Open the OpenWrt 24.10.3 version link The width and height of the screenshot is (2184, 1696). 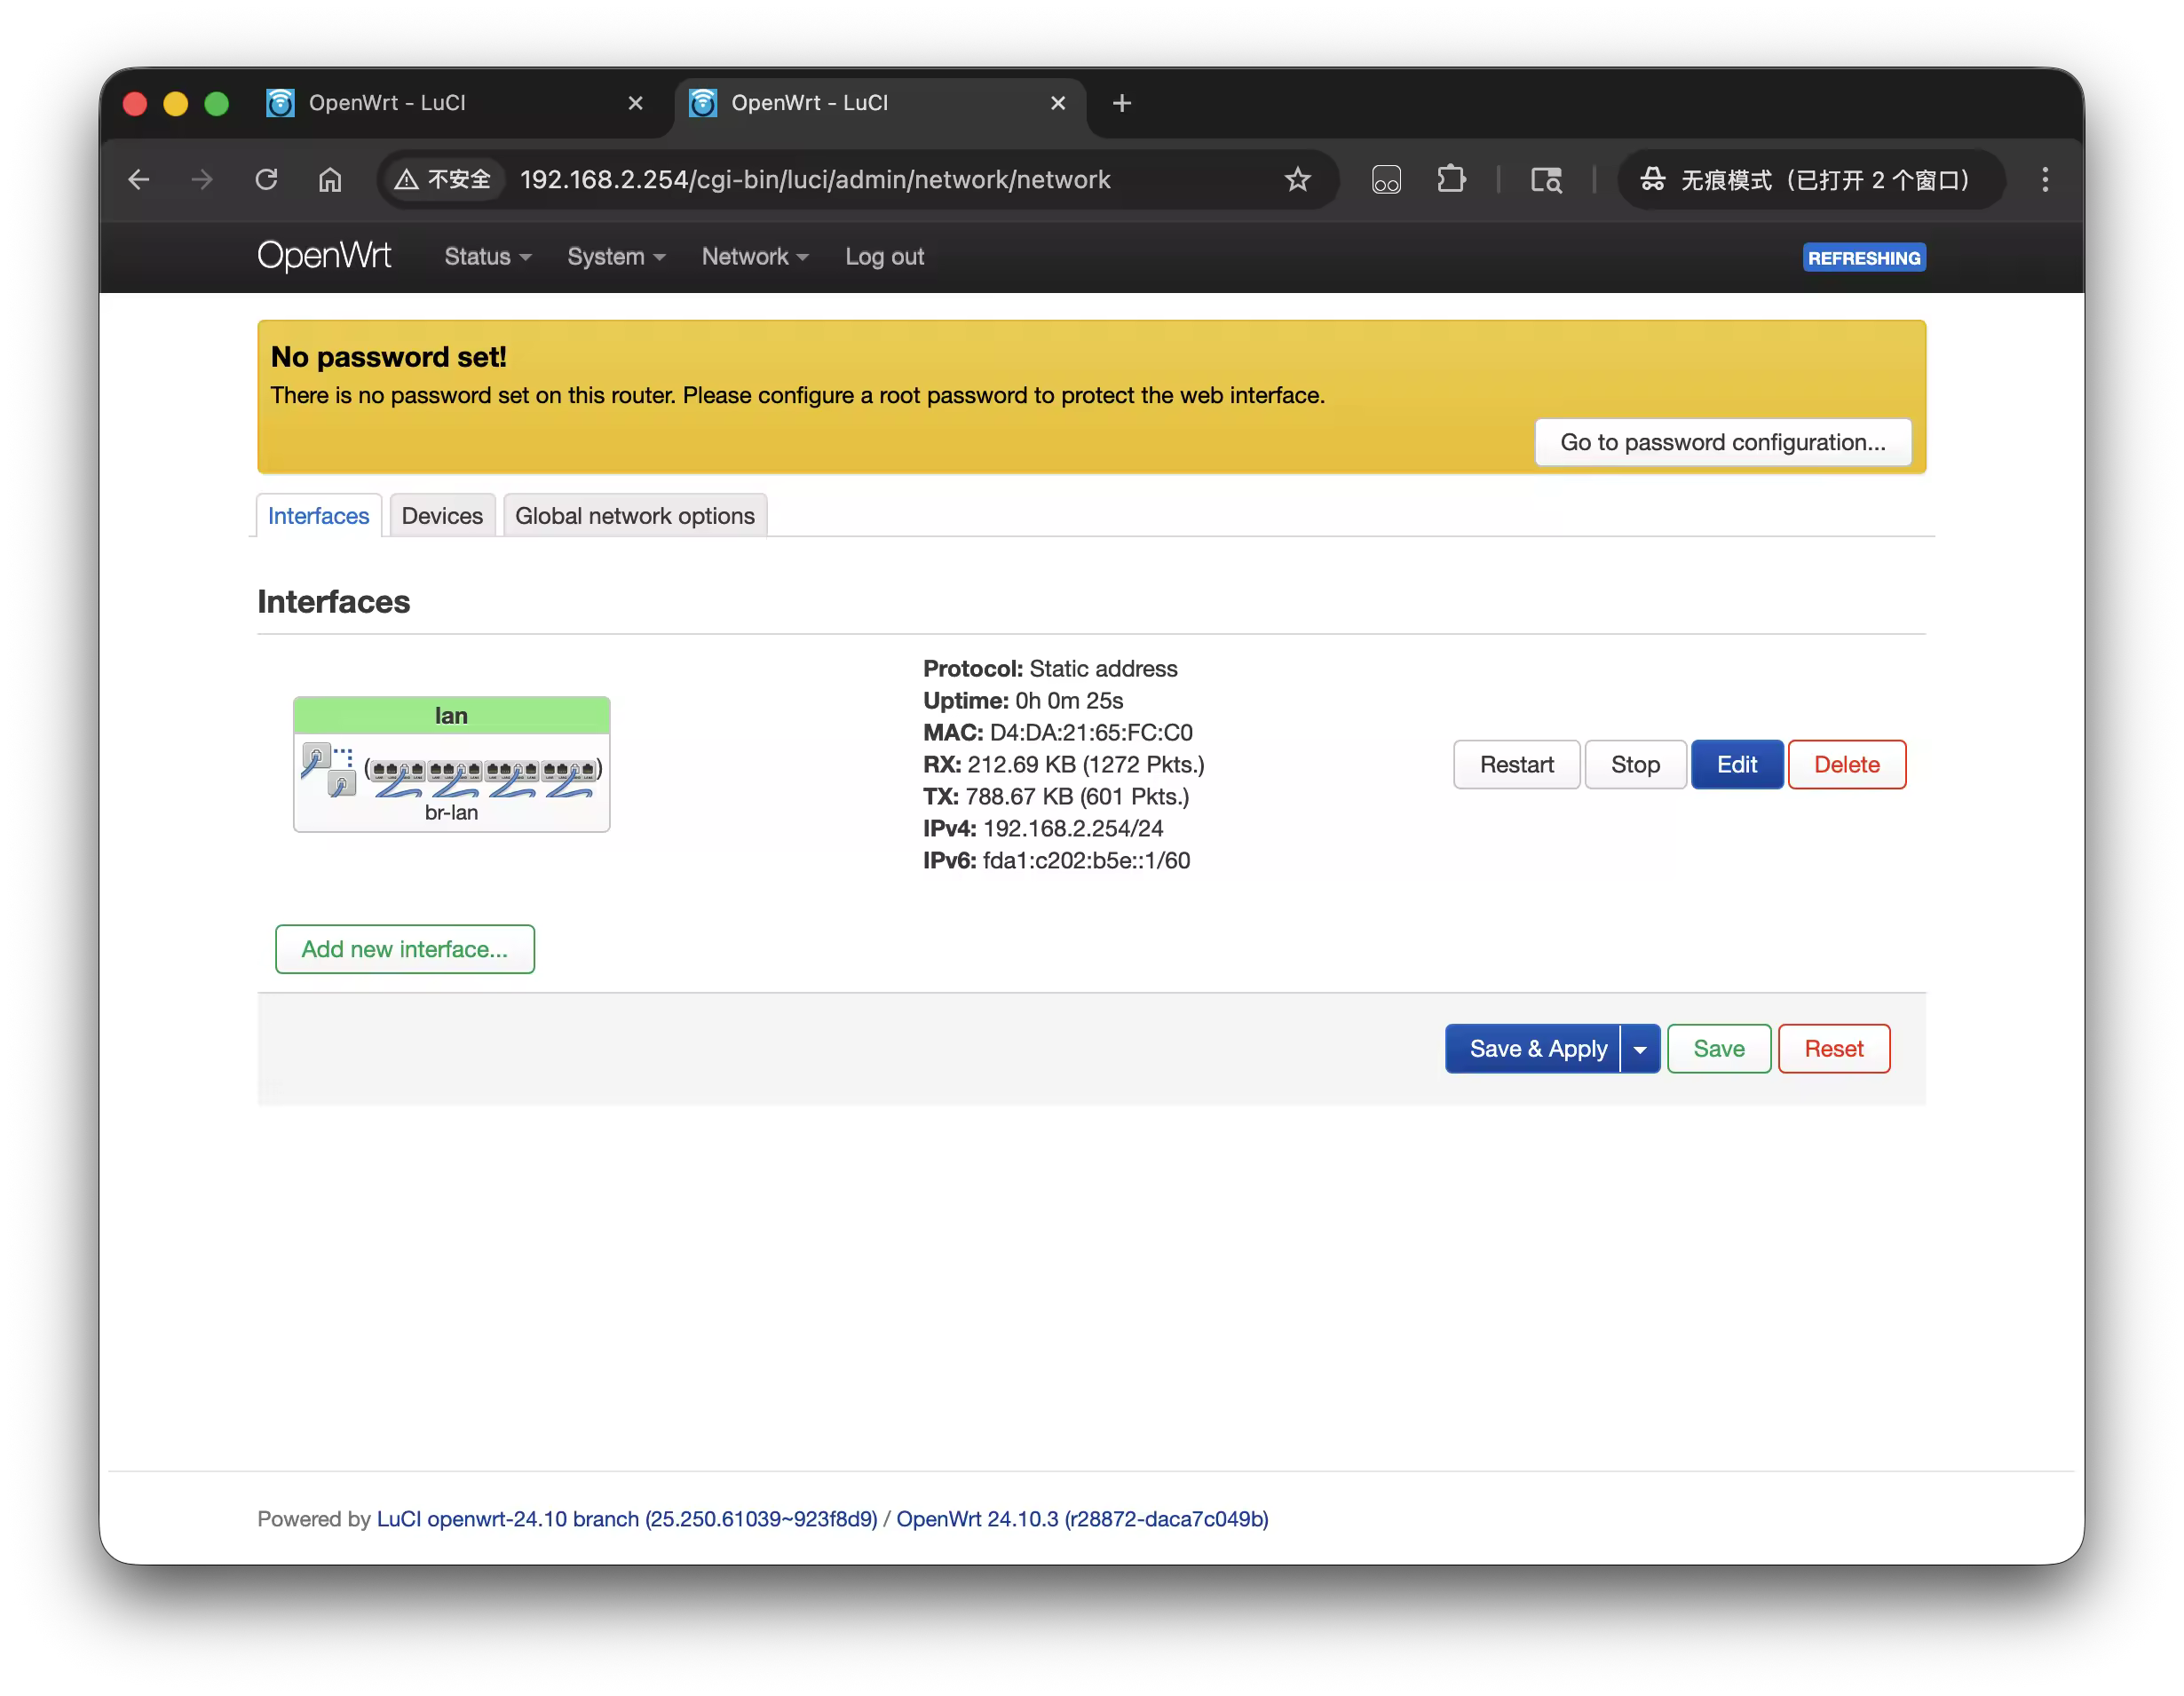1082,1519
